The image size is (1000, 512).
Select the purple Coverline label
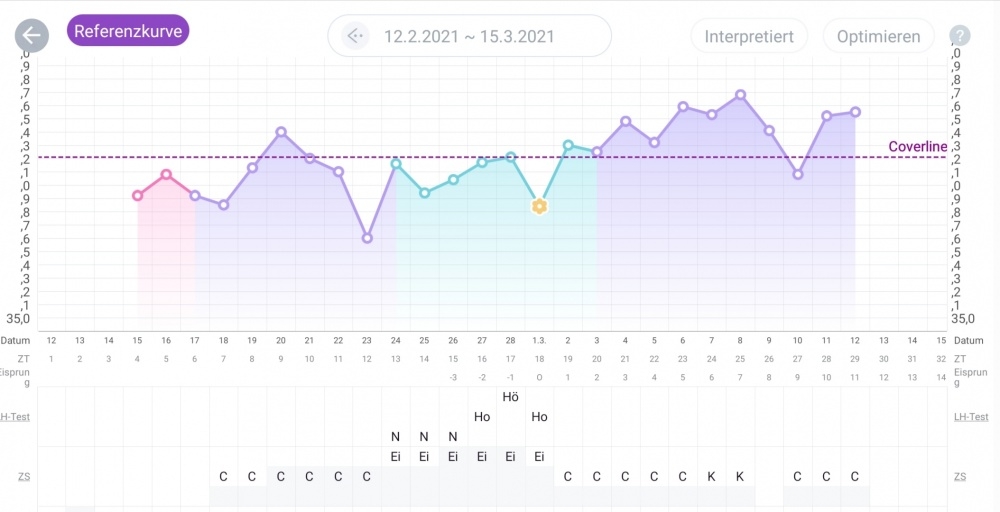point(917,147)
